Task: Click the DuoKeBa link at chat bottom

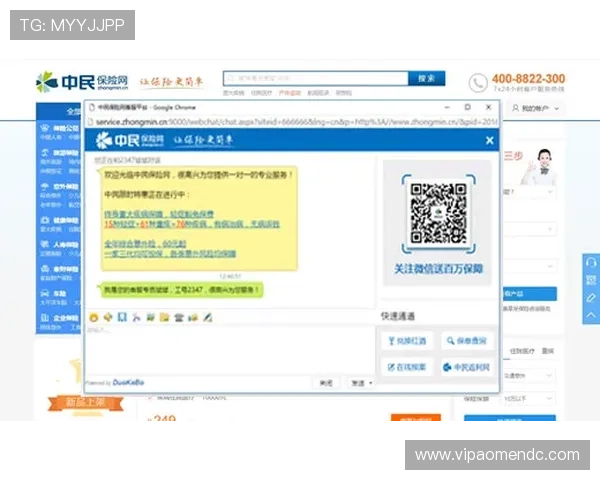Action: pos(128,382)
